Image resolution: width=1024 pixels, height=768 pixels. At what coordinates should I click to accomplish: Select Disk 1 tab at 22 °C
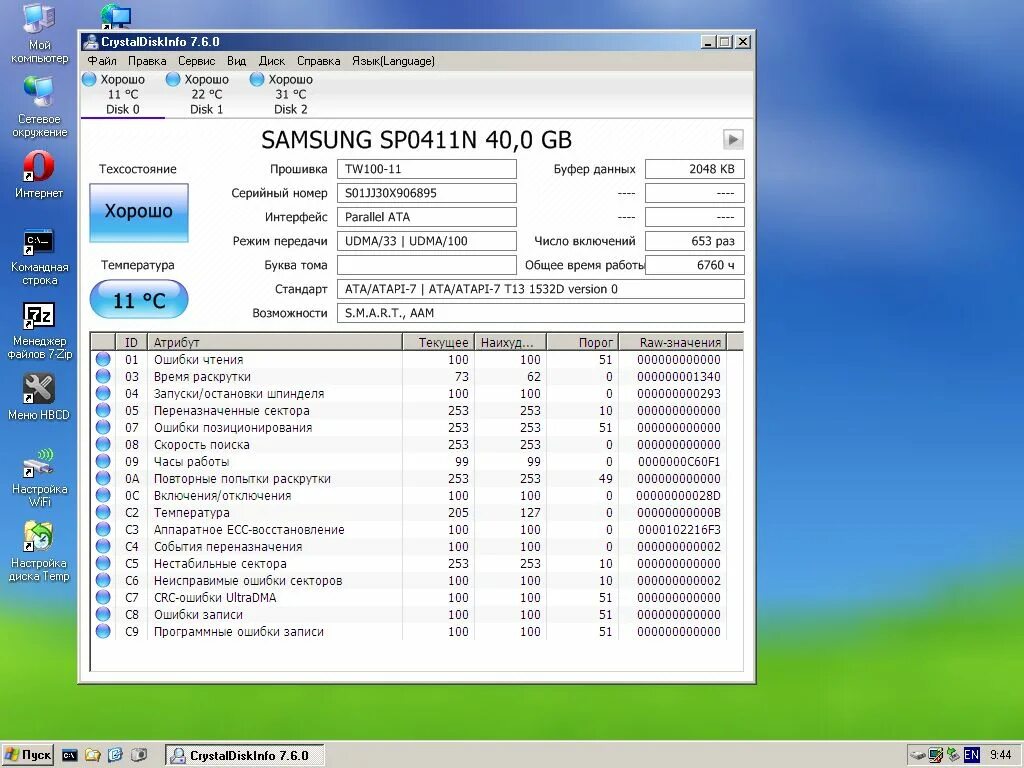(x=206, y=94)
